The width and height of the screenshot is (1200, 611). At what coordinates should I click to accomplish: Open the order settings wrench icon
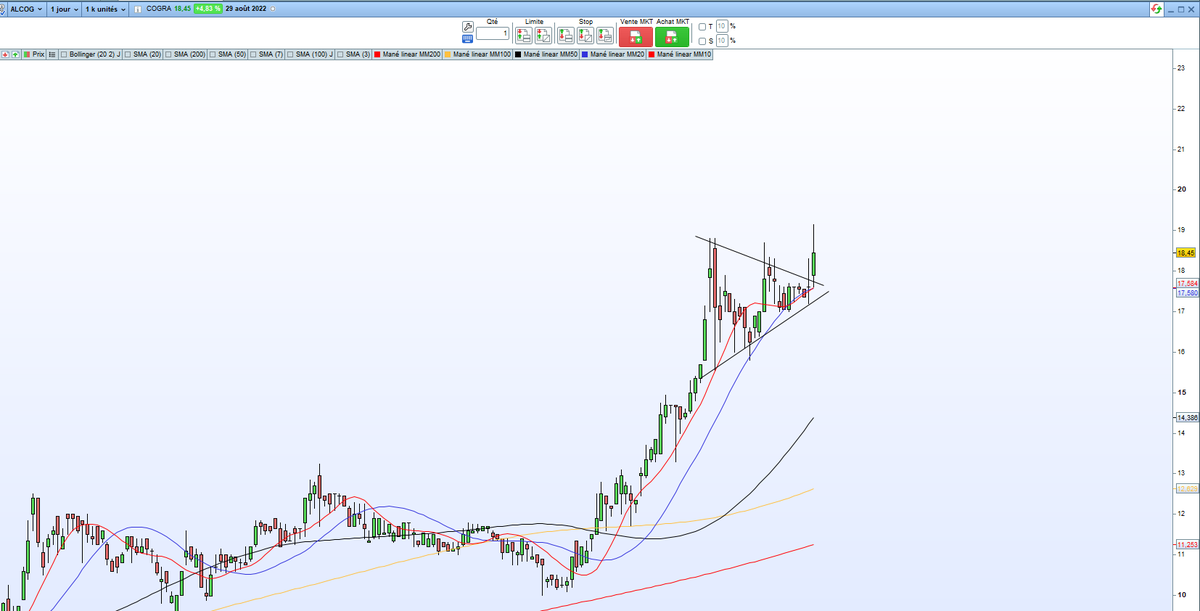click(x=467, y=28)
